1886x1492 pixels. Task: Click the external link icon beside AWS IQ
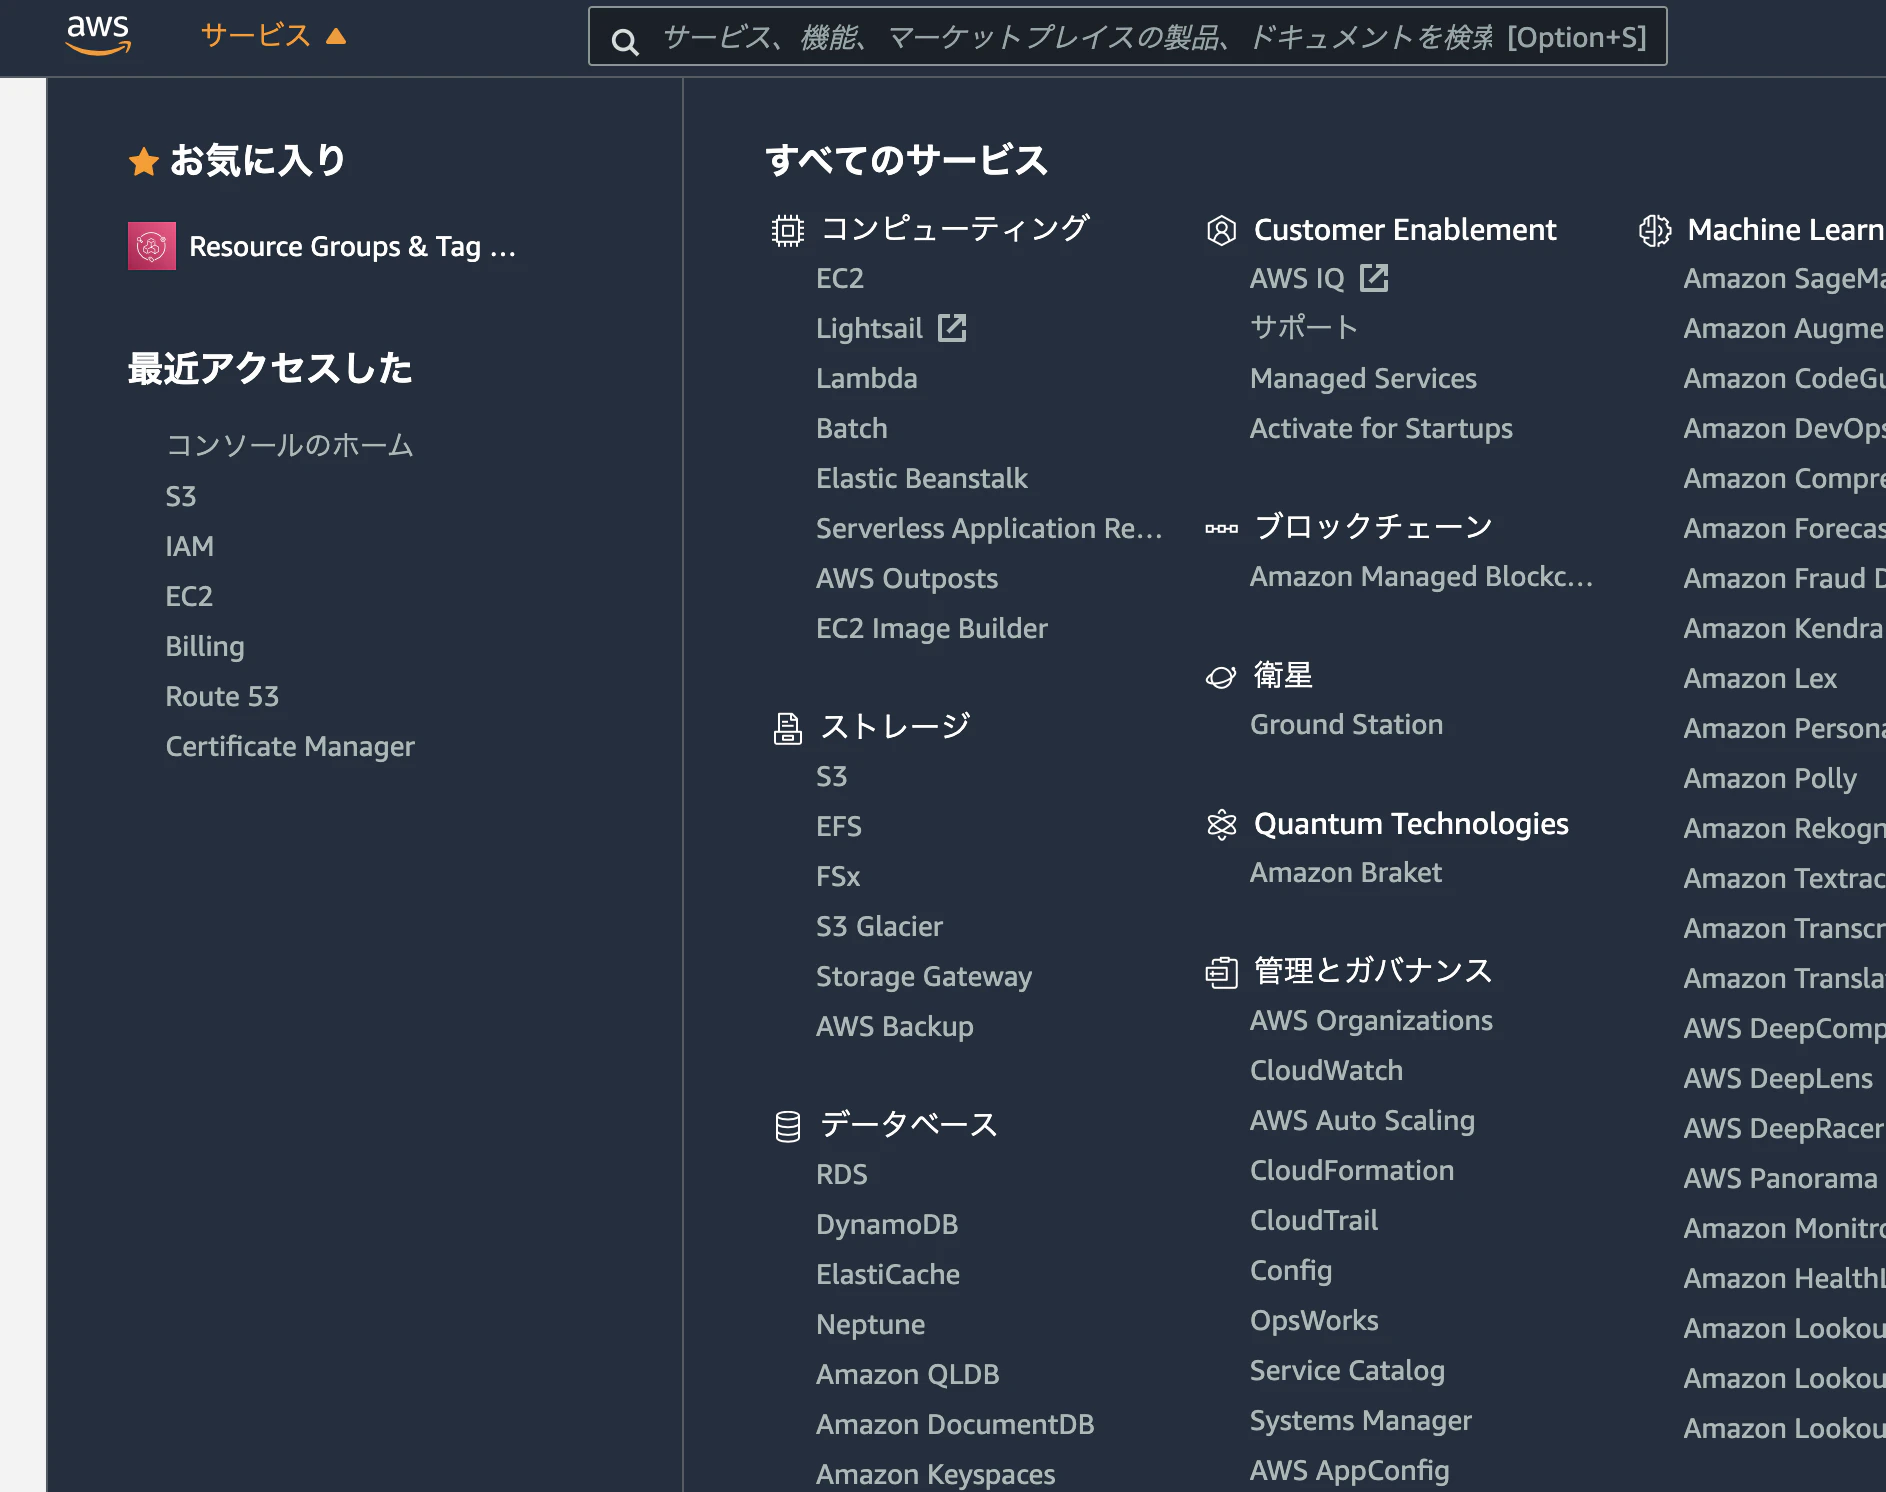(x=1375, y=278)
